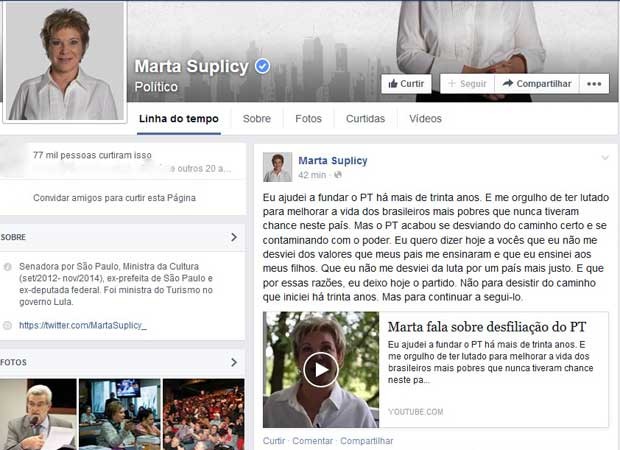Open the post options dropdown arrow
Screen dimensions: 620x450
604,159
